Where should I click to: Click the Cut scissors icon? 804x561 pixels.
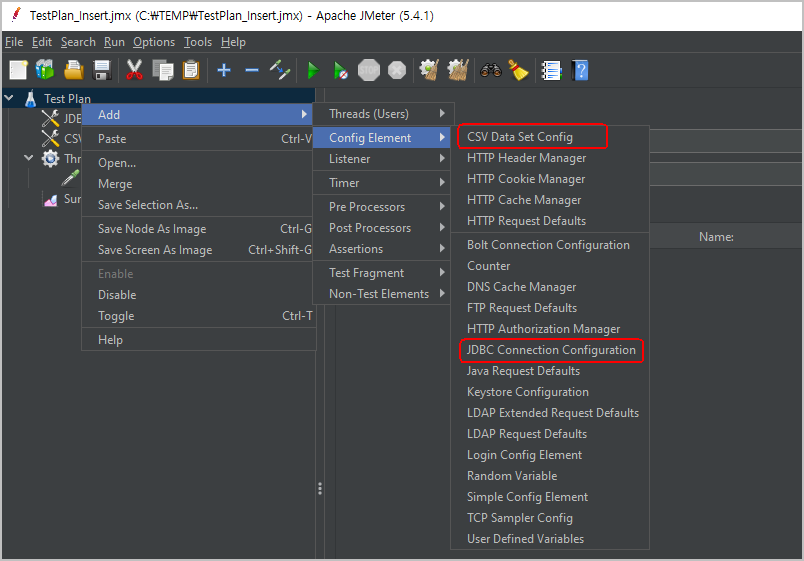pos(134,70)
